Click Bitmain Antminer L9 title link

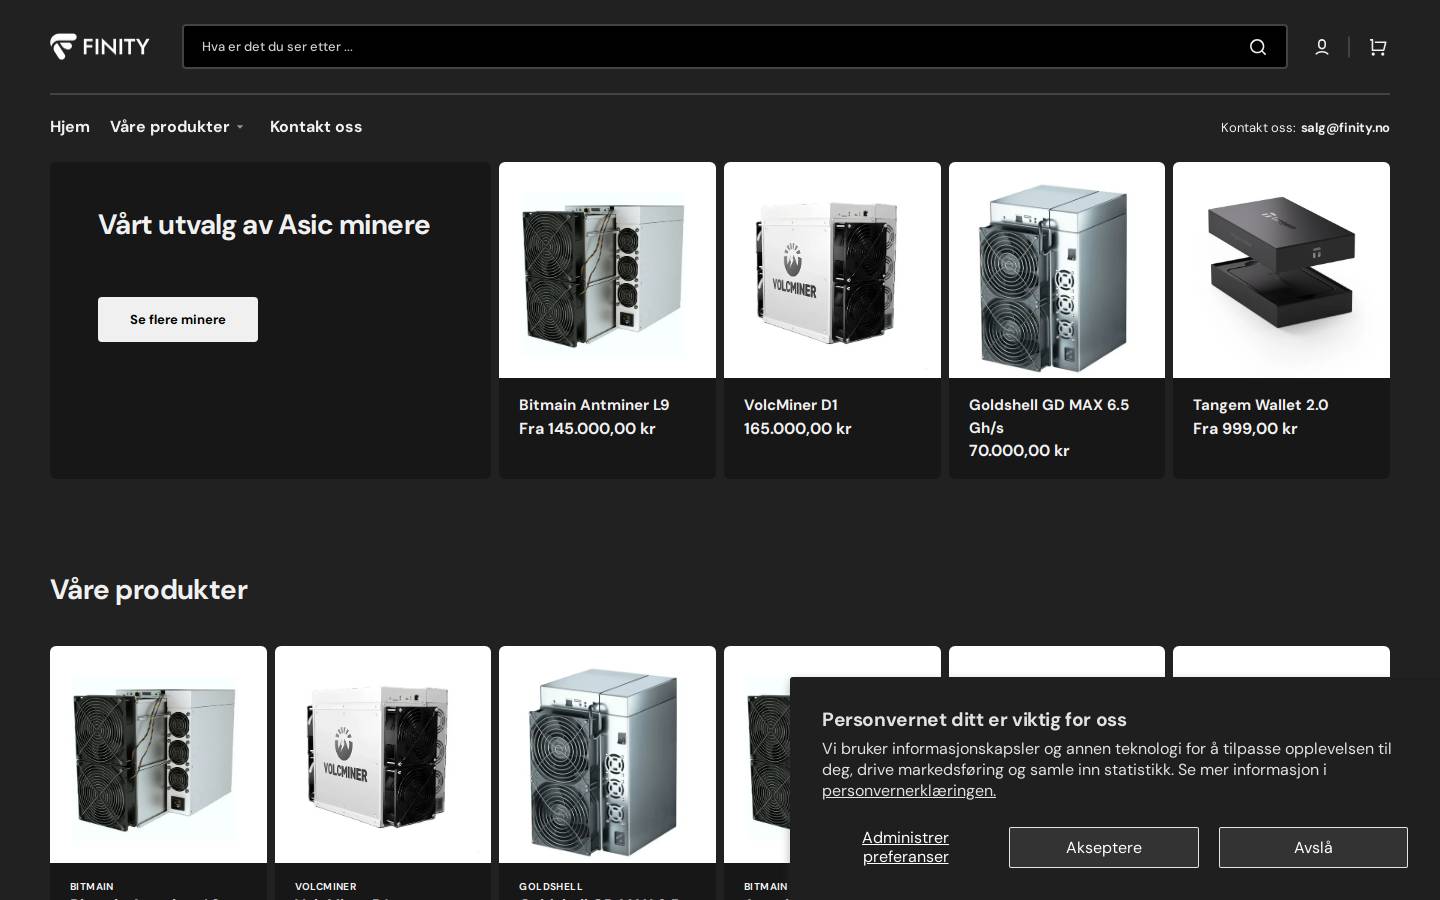594,405
